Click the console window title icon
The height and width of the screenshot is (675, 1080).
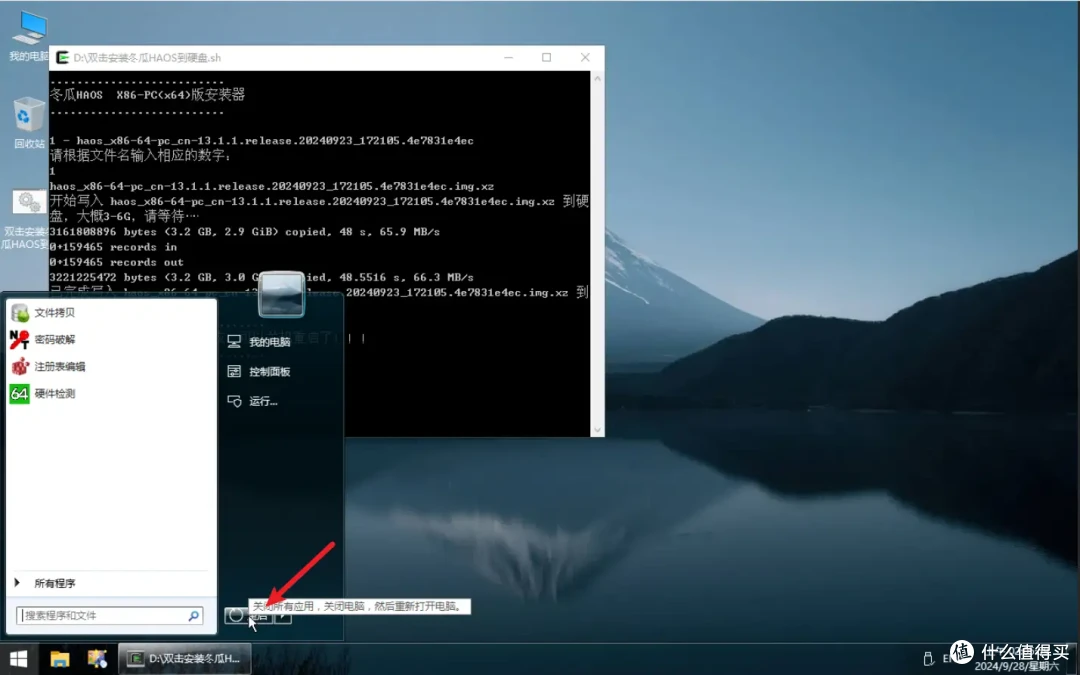point(62,58)
